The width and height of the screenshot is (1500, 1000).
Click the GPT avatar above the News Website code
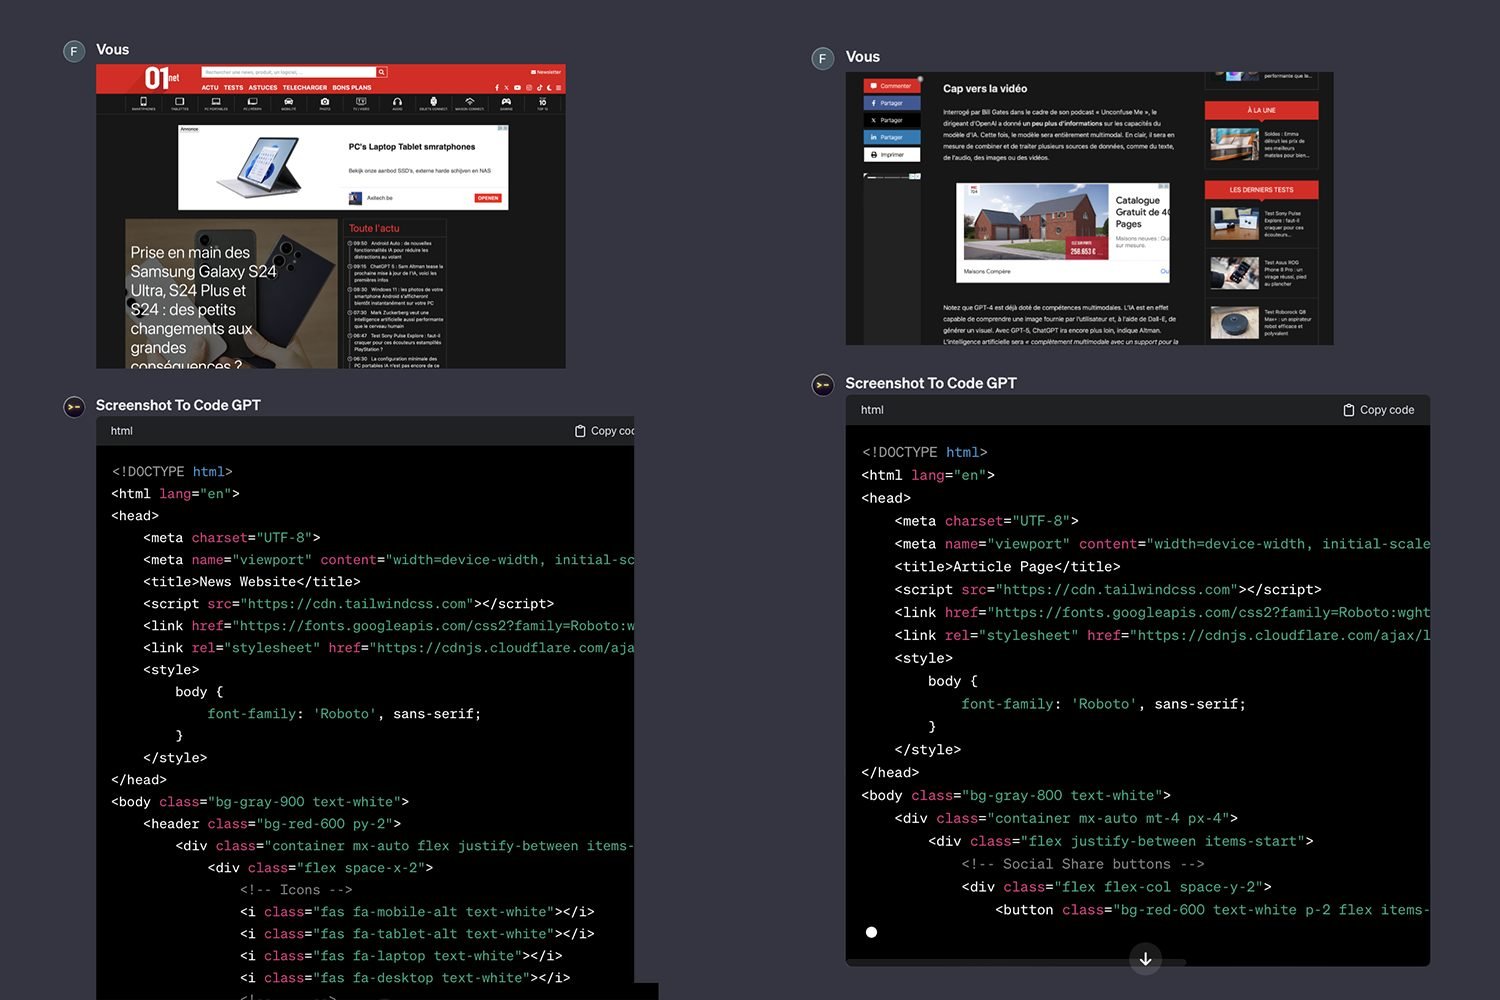coord(74,407)
